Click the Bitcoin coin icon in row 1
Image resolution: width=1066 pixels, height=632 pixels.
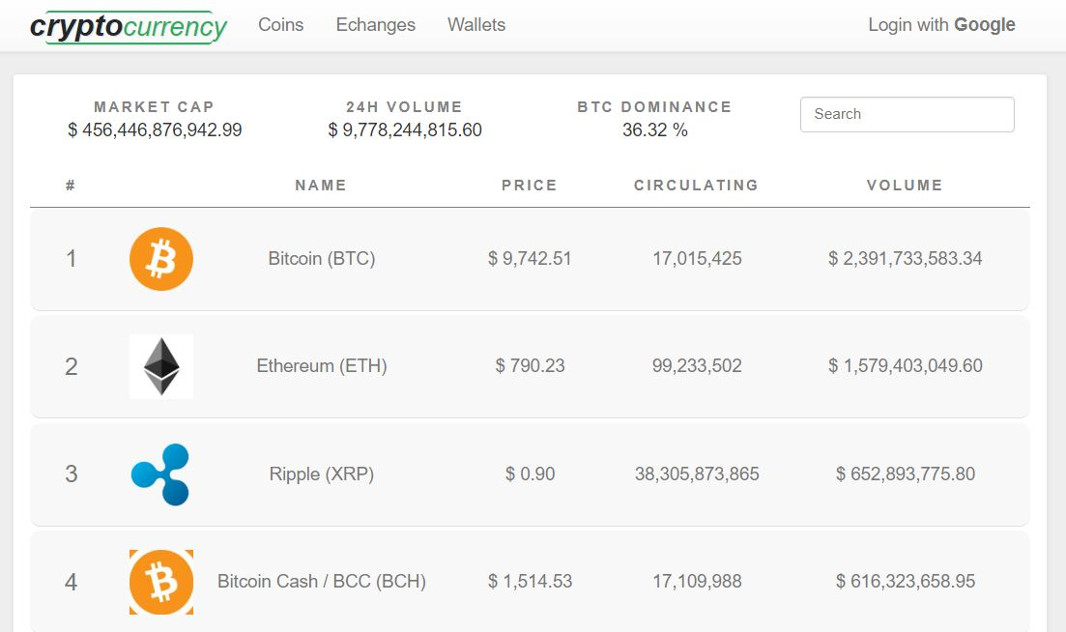[161, 259]
